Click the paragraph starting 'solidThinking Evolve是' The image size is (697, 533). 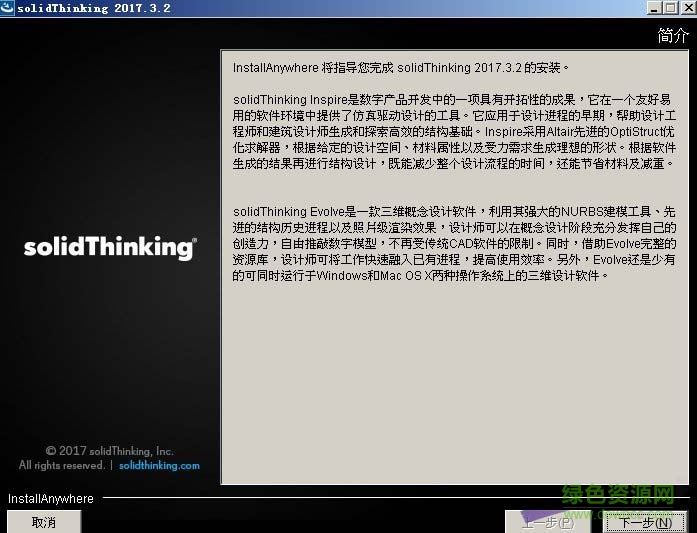pos(454,244)
